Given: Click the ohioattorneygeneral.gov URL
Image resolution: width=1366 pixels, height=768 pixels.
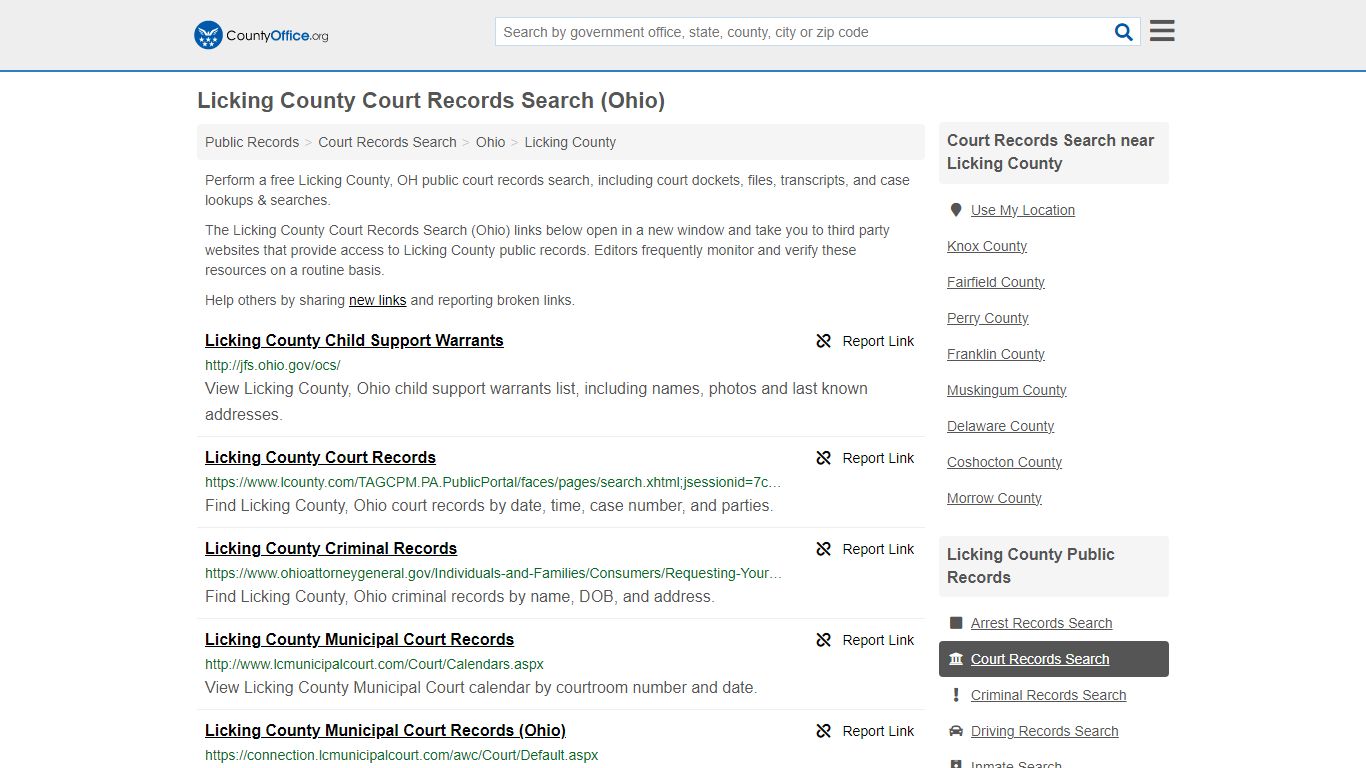Looking at the screenshot, I should (x=493, y=573).
